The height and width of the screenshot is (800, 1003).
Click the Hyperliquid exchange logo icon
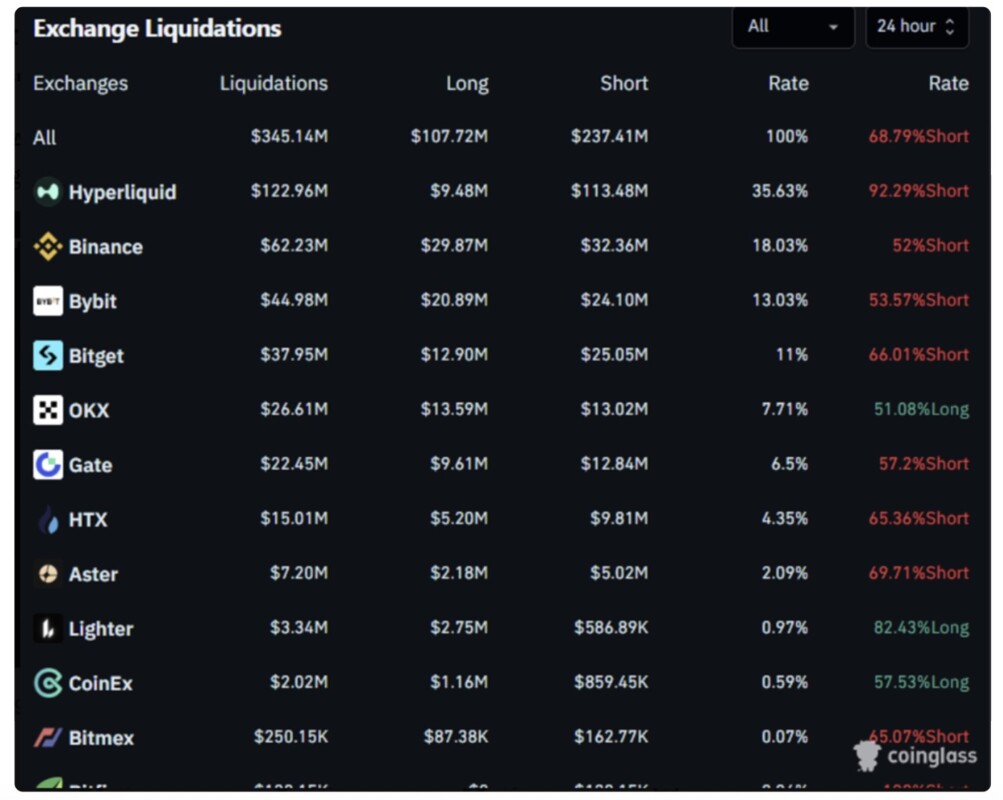pos(47,192)
